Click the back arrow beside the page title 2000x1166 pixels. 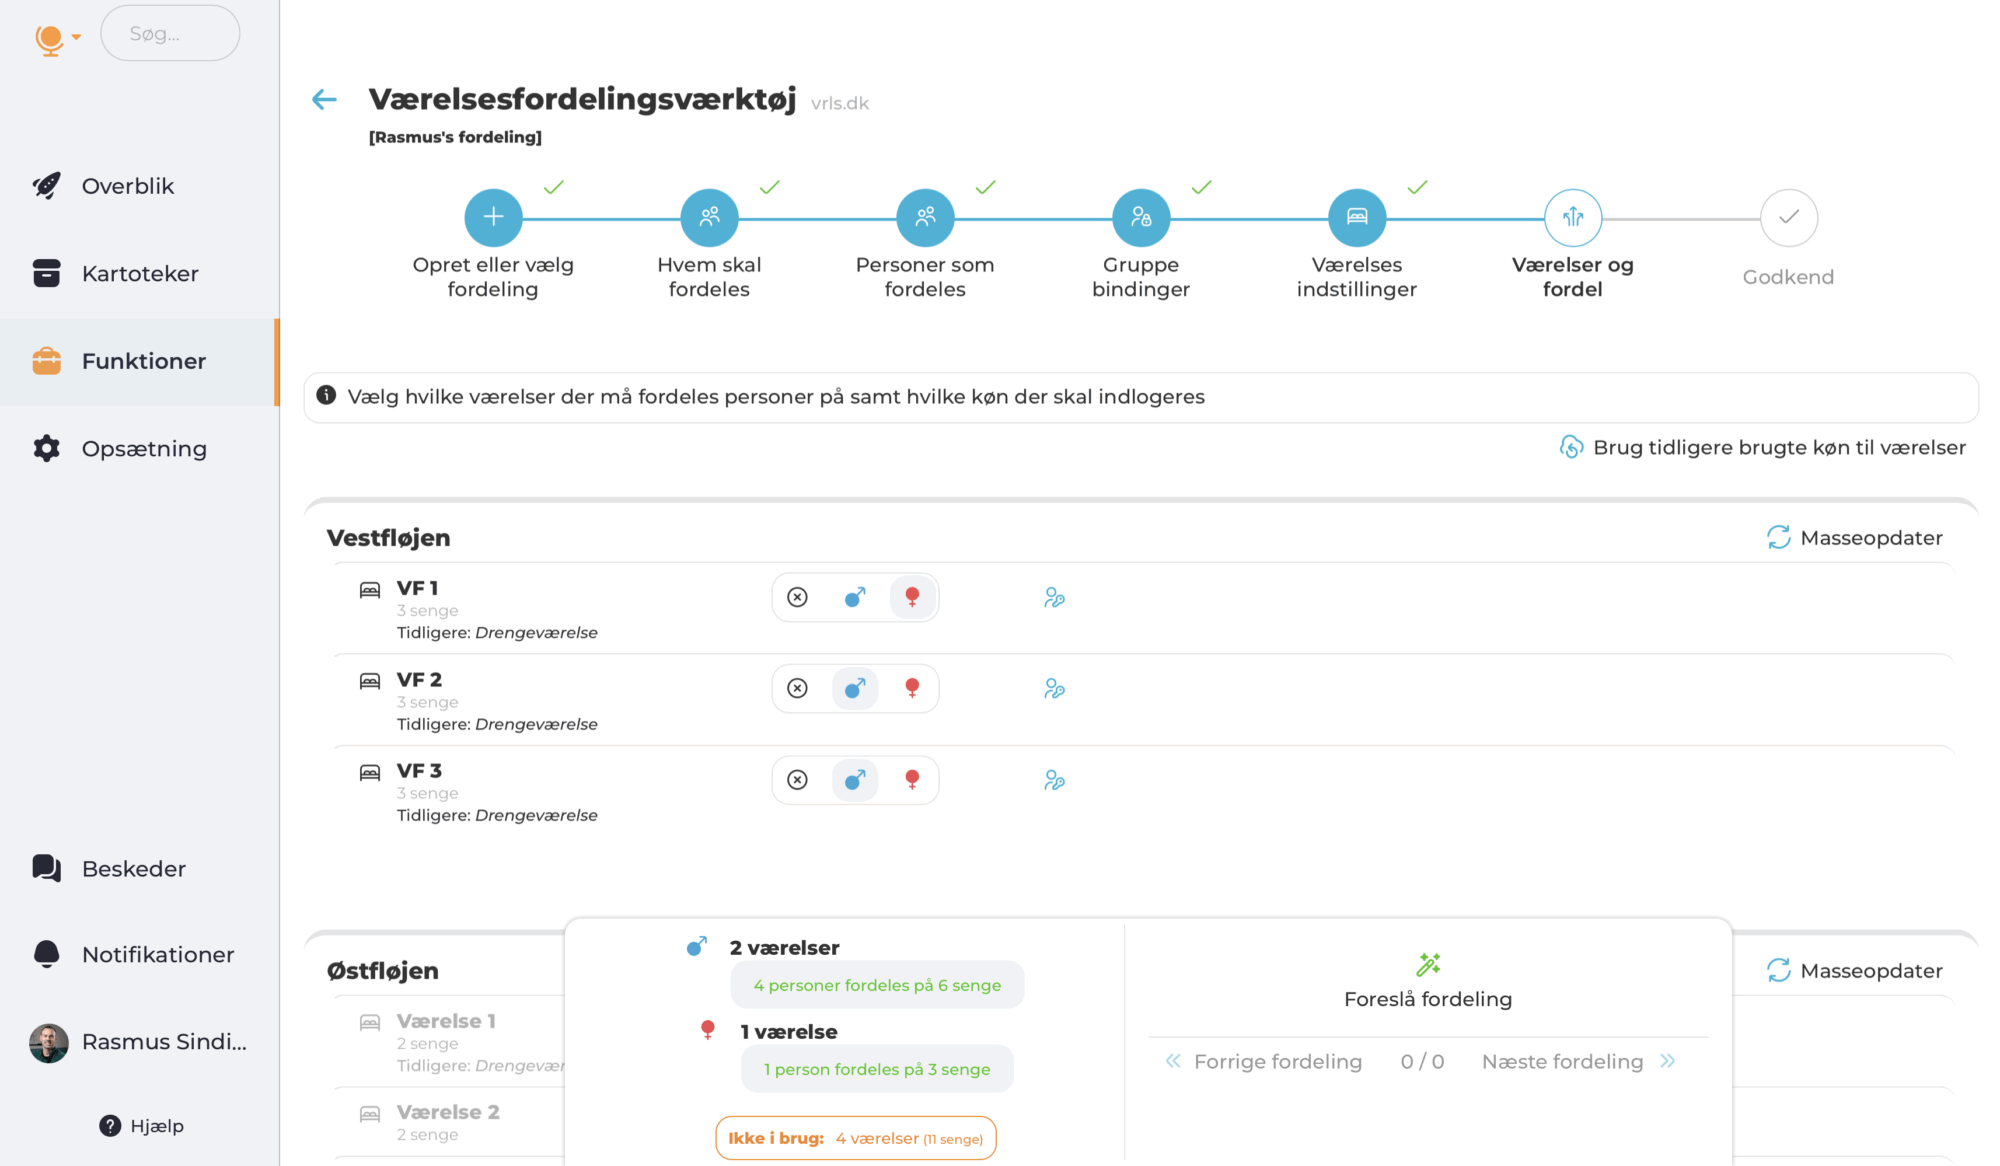[324, 99]
